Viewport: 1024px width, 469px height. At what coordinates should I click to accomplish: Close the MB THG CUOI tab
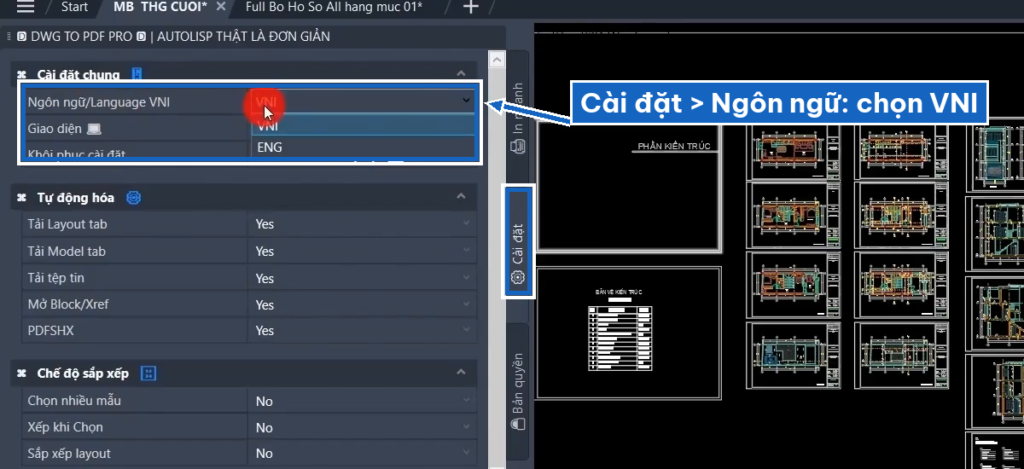221,7
